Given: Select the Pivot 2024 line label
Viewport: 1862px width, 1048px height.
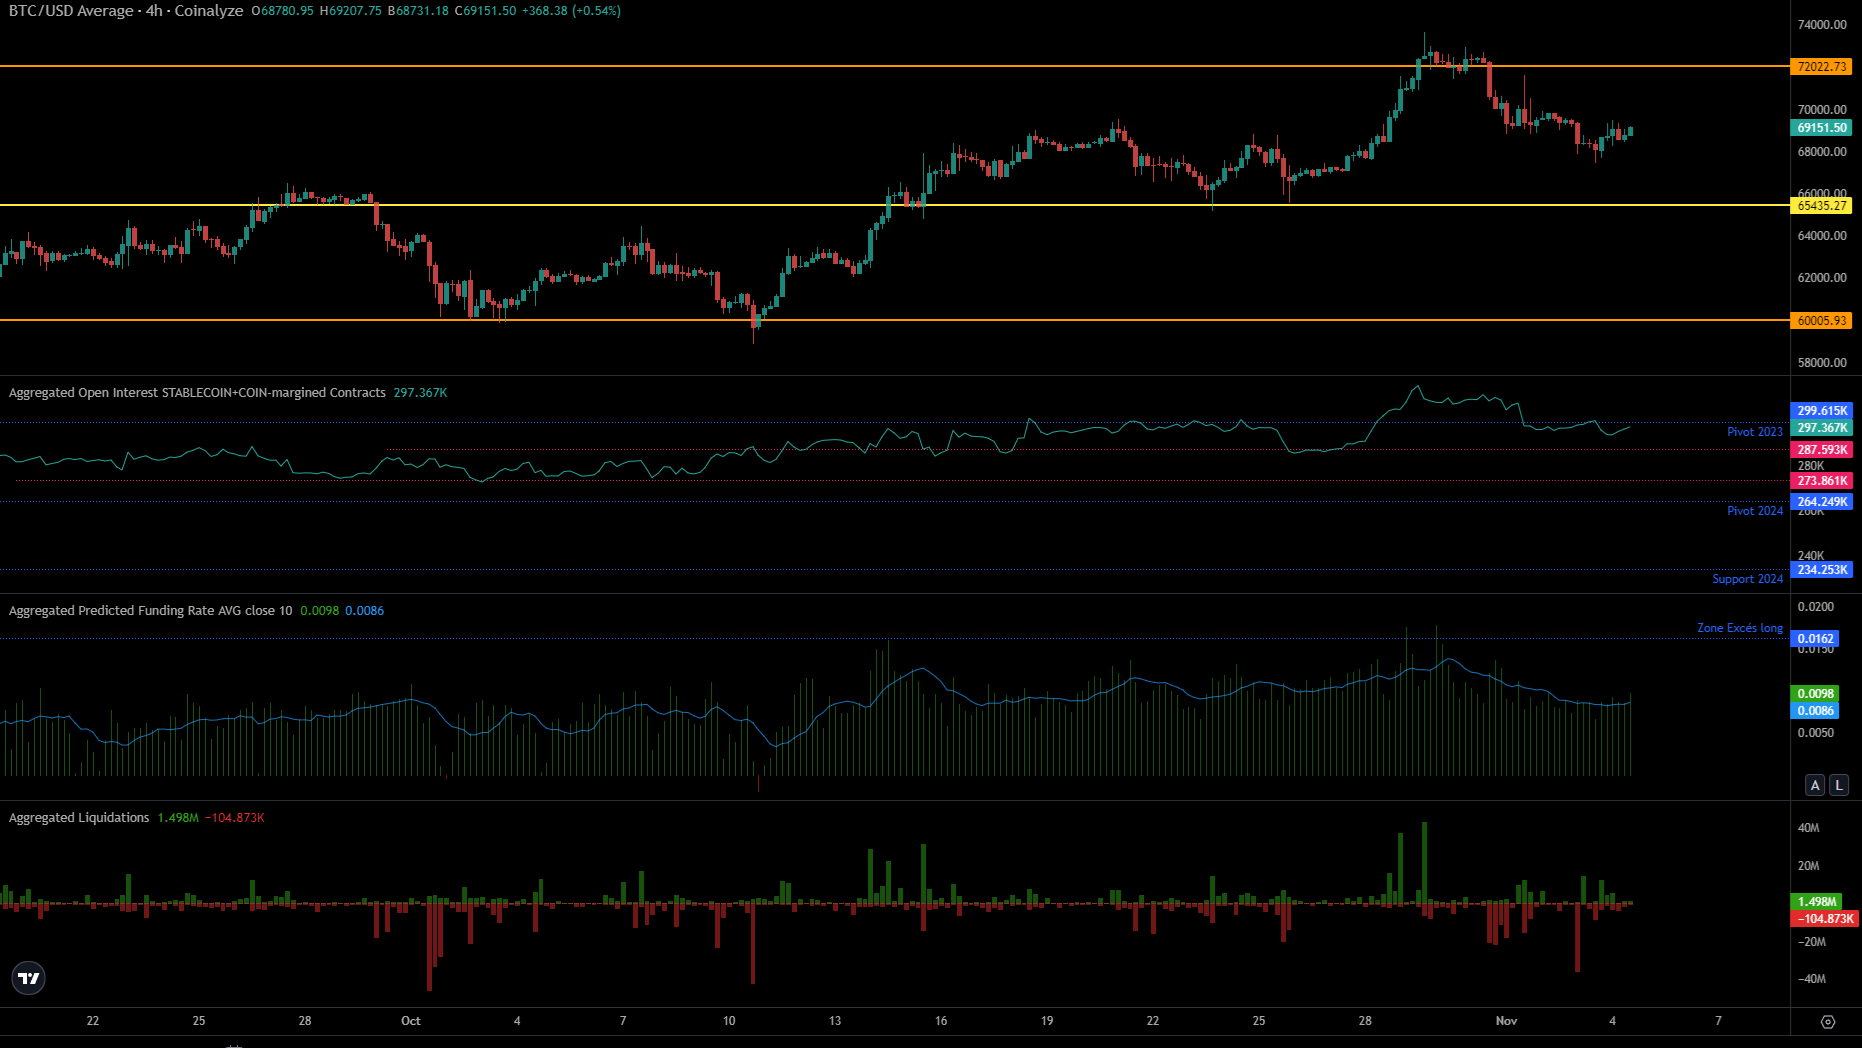Looking at the screenshot, I should pos(1755,511).
